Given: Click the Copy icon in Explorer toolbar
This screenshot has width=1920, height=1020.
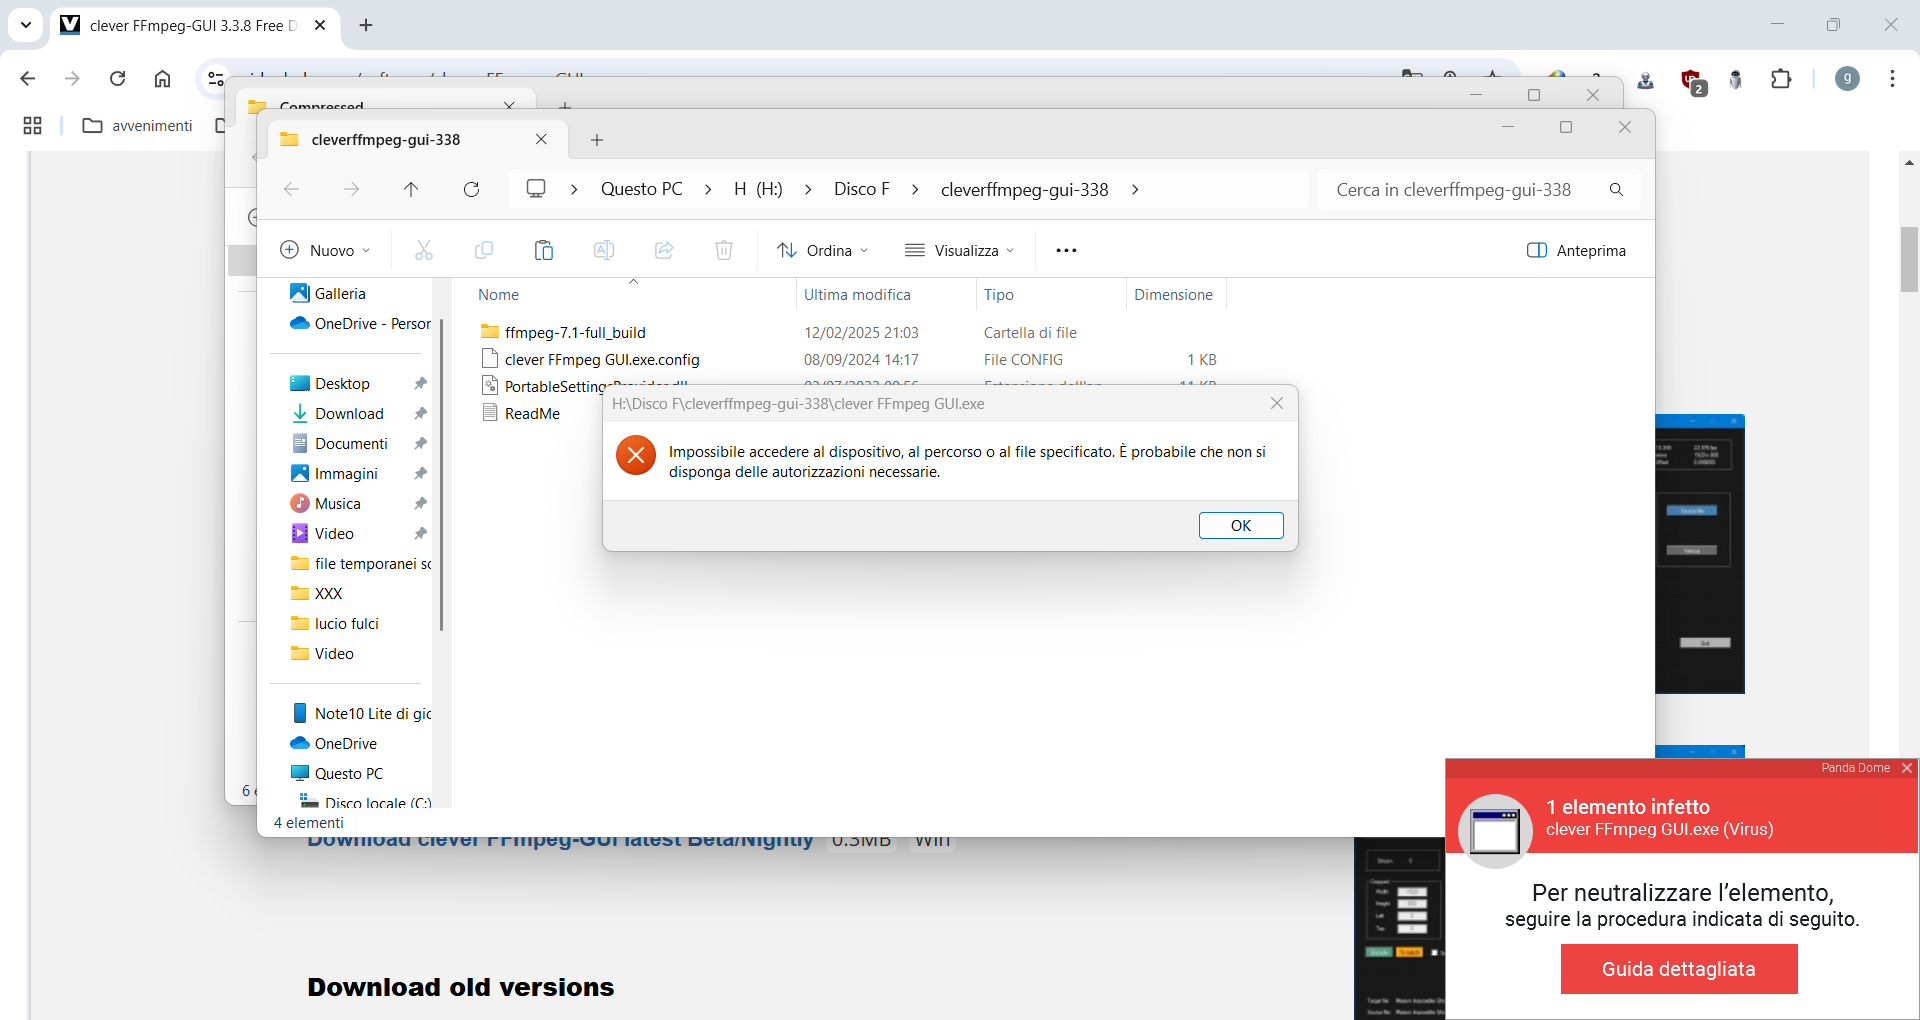Looking at the screenshot, I should pyautogui.click(x=484, y=250).
